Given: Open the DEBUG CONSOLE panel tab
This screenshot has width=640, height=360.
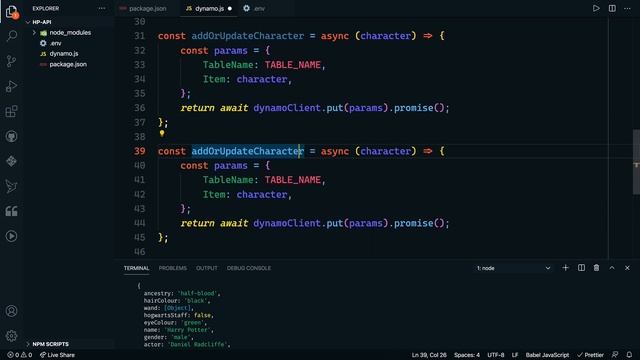Looking at the screenshot, I should [249, 268].
